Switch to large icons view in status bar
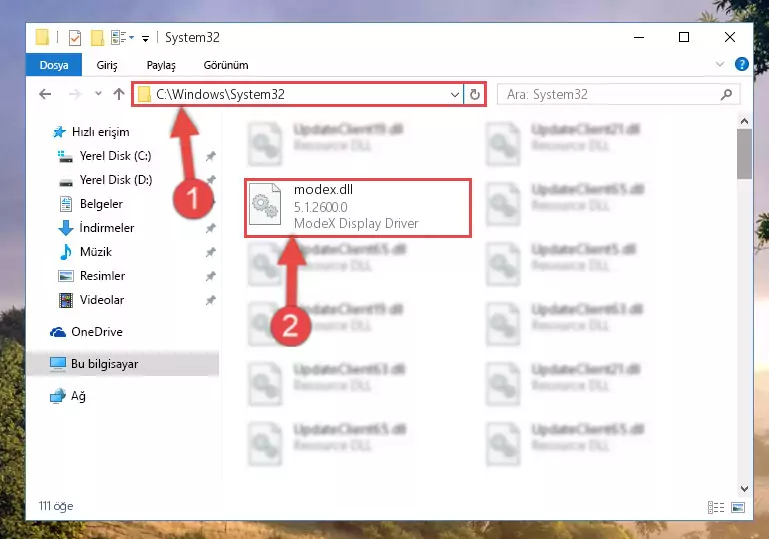This screenshot has width=769, height=539. 738,507
